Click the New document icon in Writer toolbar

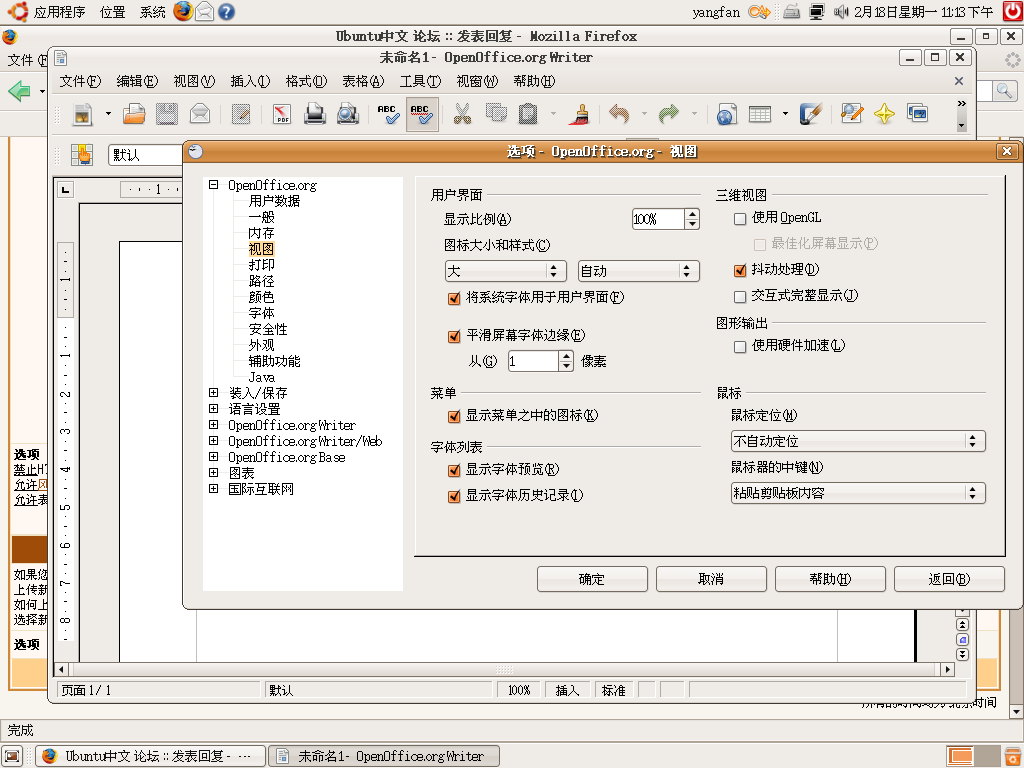[x=82, y=114]
